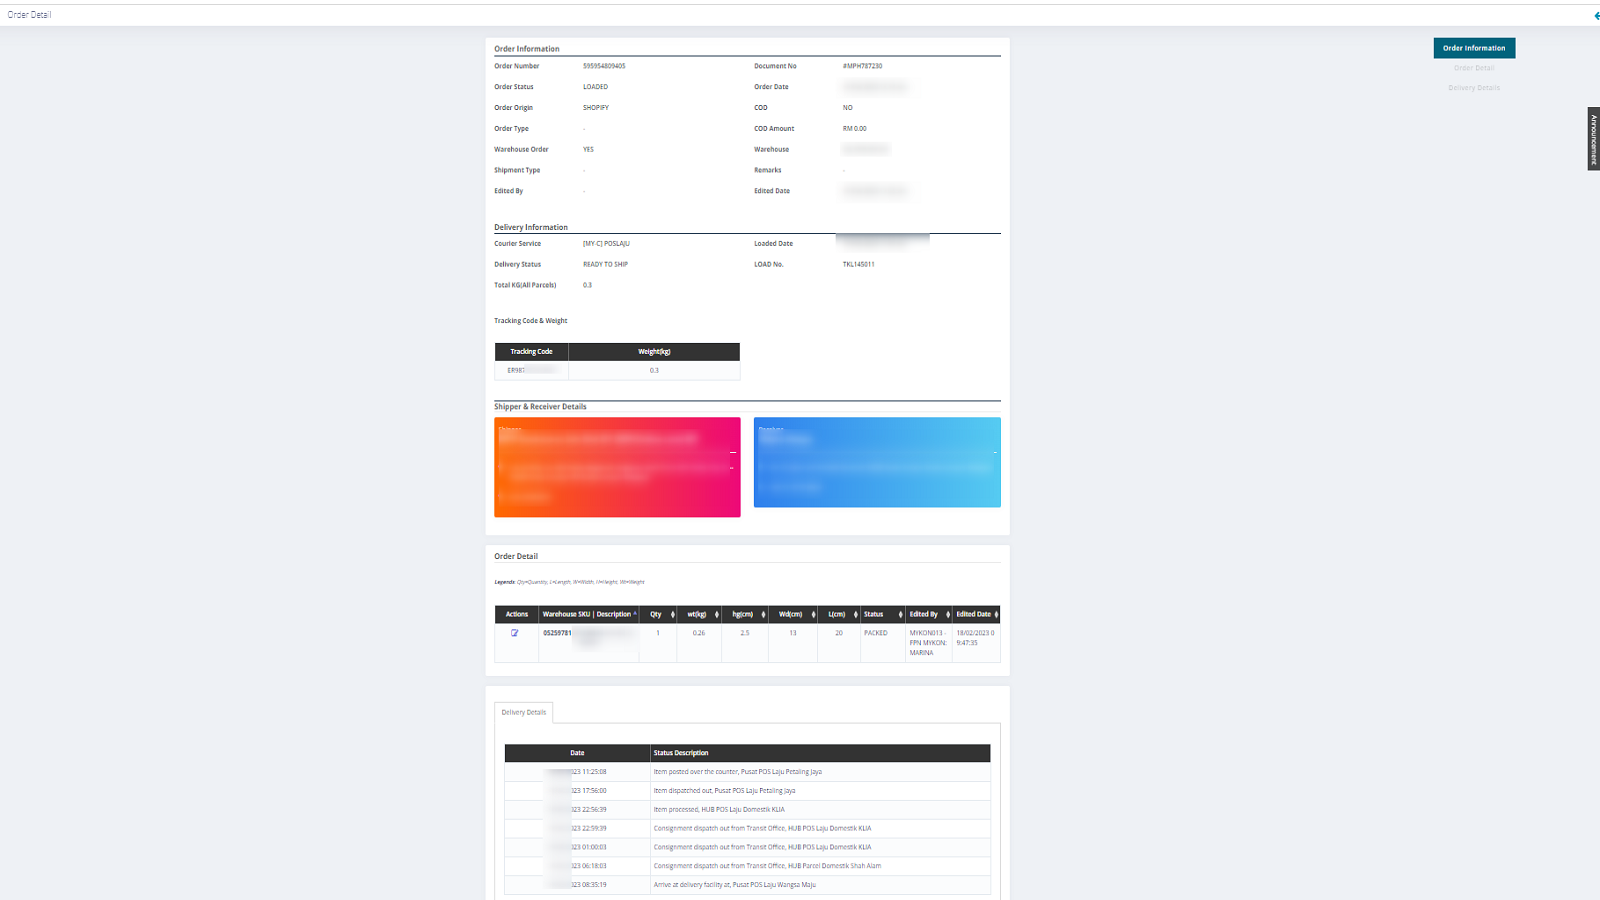
Task: Click the blue Receiver details card
Action: click(x=877, y=462)
